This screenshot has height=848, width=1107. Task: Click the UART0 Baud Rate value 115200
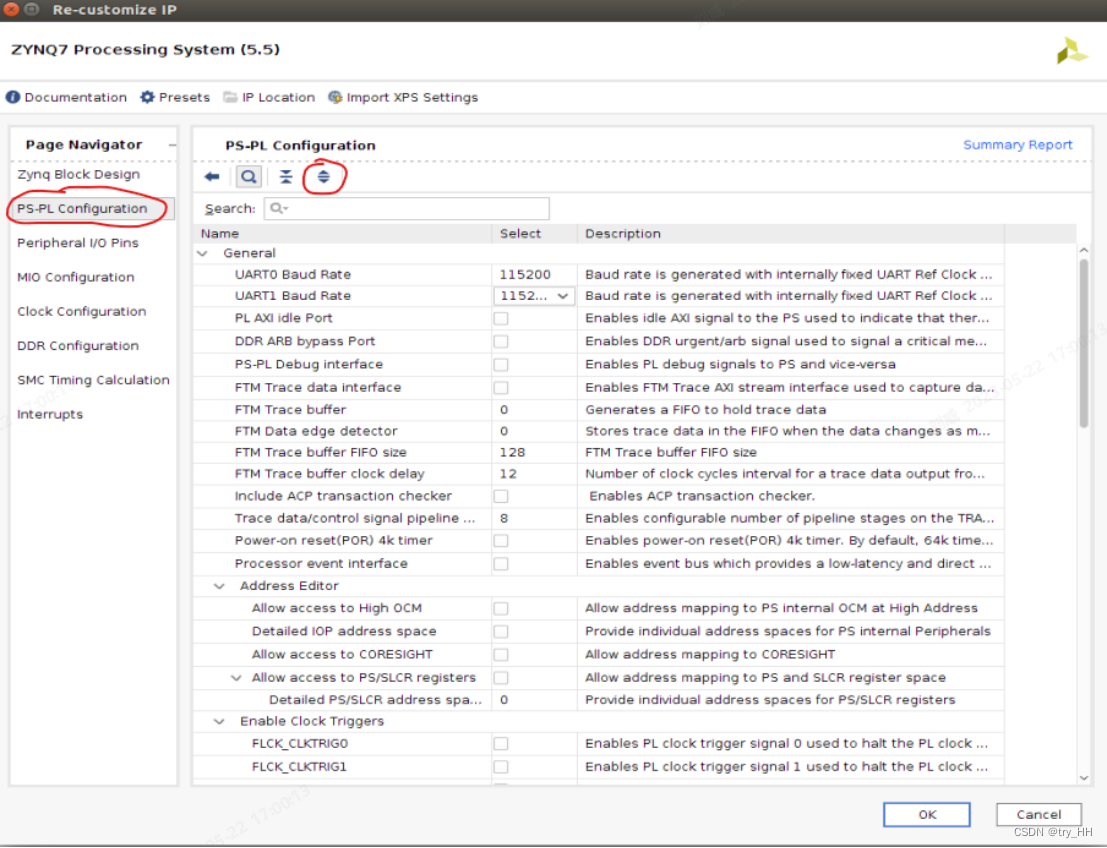pos(525,275)
